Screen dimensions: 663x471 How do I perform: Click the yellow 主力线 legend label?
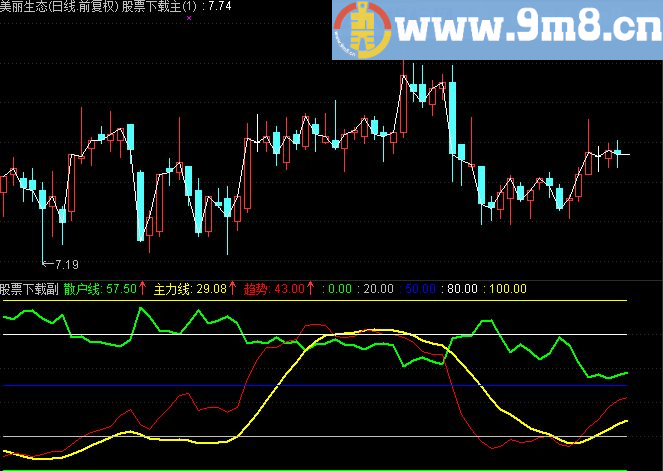pos(172,289)
